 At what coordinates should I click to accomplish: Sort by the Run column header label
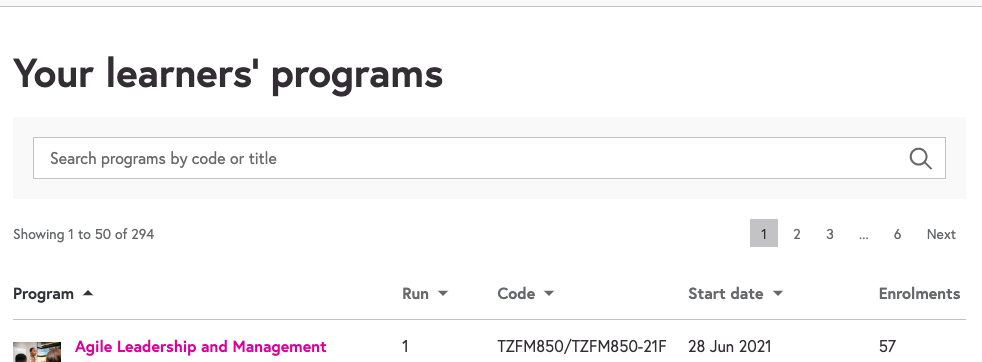coord(415,294)
